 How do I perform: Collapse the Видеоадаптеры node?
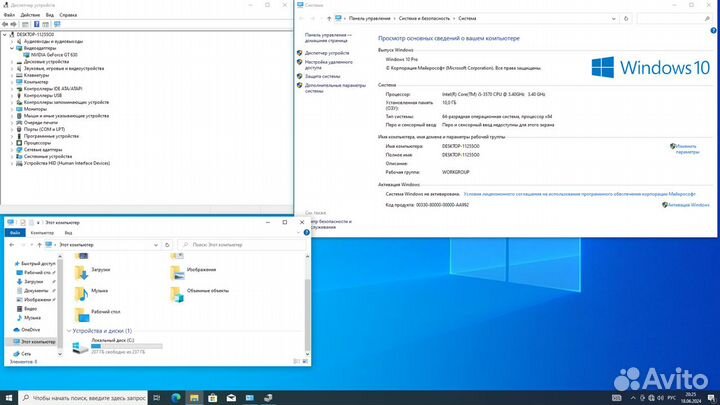tap(11, 47)
